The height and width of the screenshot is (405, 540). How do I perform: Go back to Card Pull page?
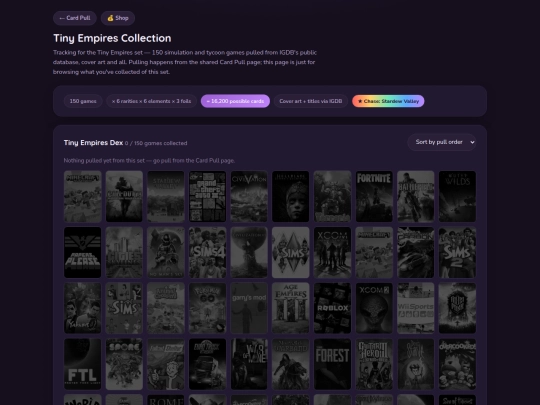coord(75,18)
